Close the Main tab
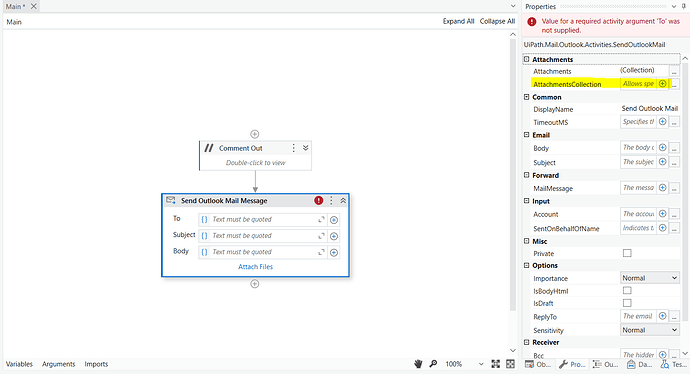Viewport: 690px width, 374px height. click(33, 6)
